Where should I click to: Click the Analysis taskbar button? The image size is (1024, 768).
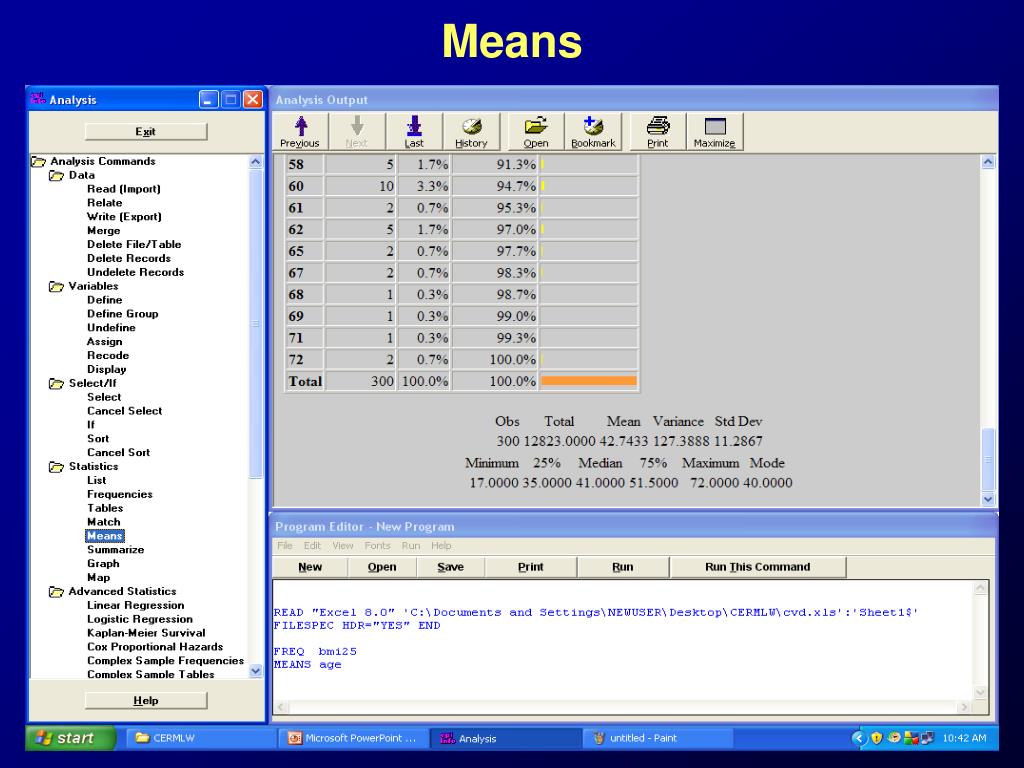(505, 738)
